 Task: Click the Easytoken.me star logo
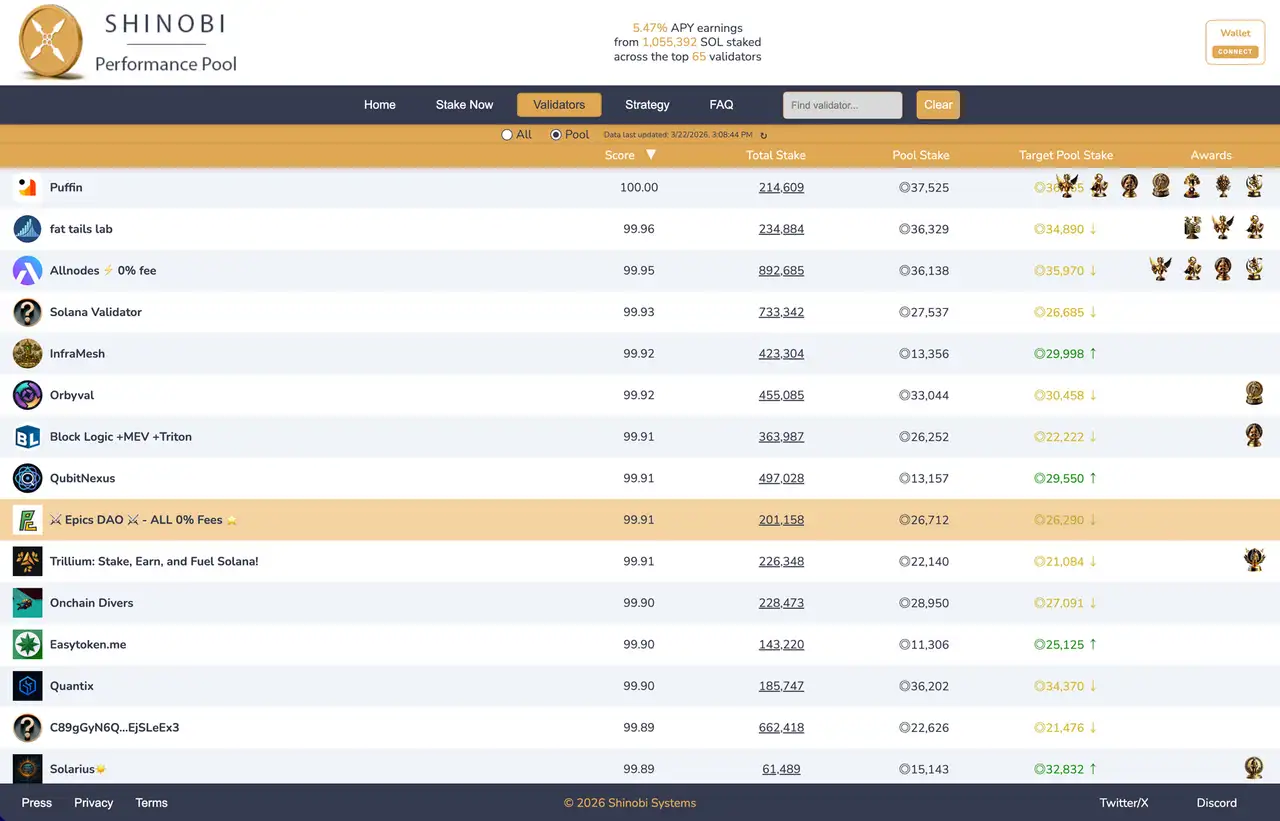(27, 644)
